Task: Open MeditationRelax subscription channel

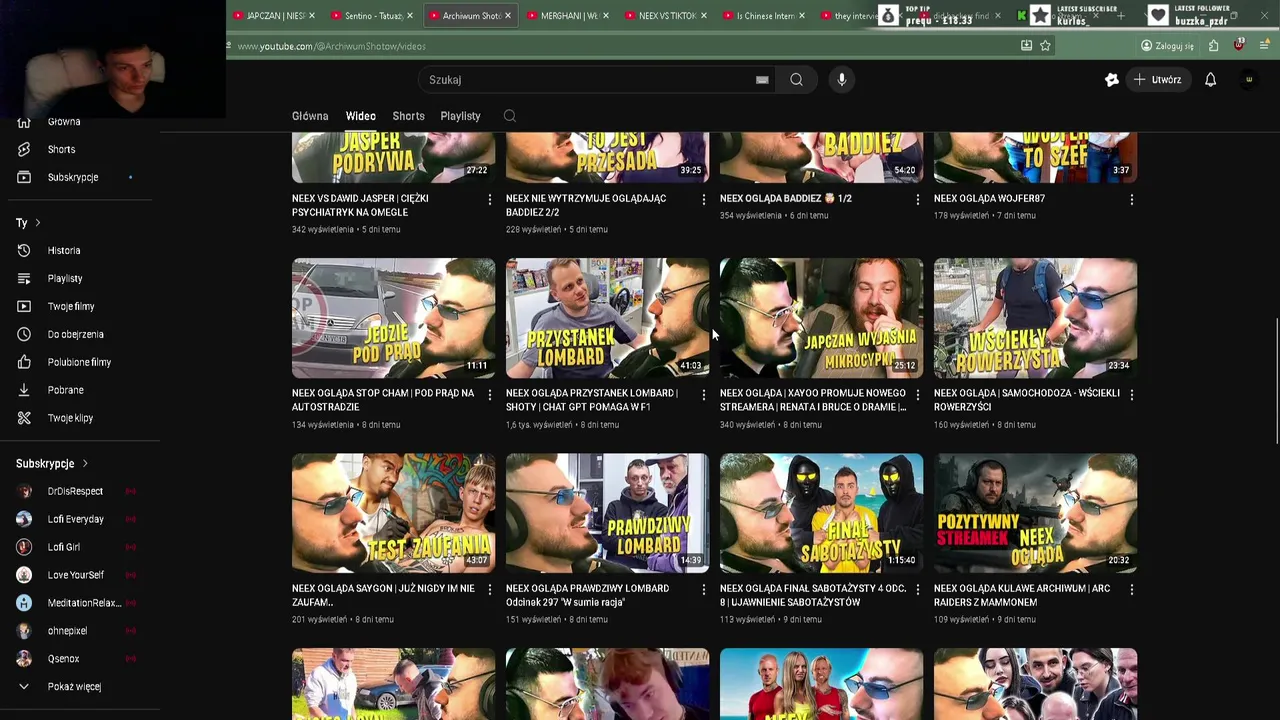Action: click(x=84, y=603)
